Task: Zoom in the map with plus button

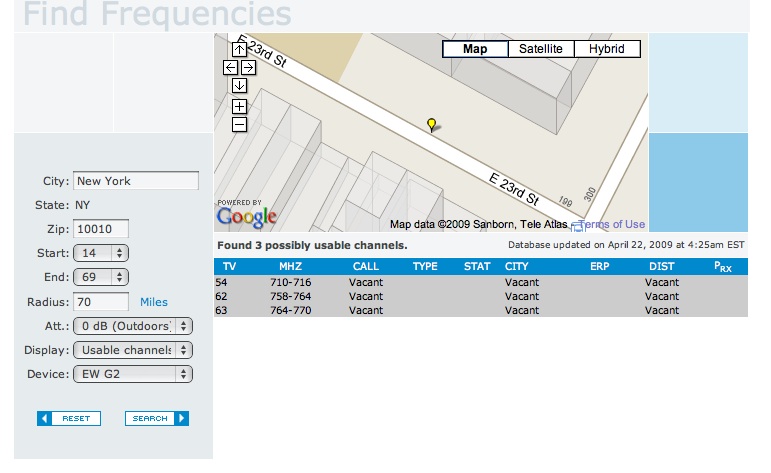Action: pos(239,106)
